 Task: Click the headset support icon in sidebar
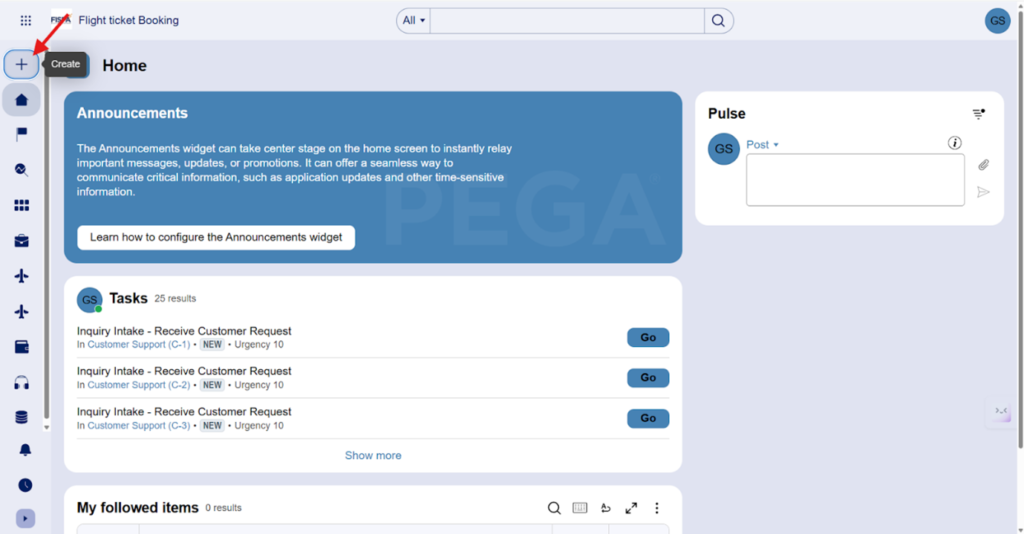pos(22,382)
